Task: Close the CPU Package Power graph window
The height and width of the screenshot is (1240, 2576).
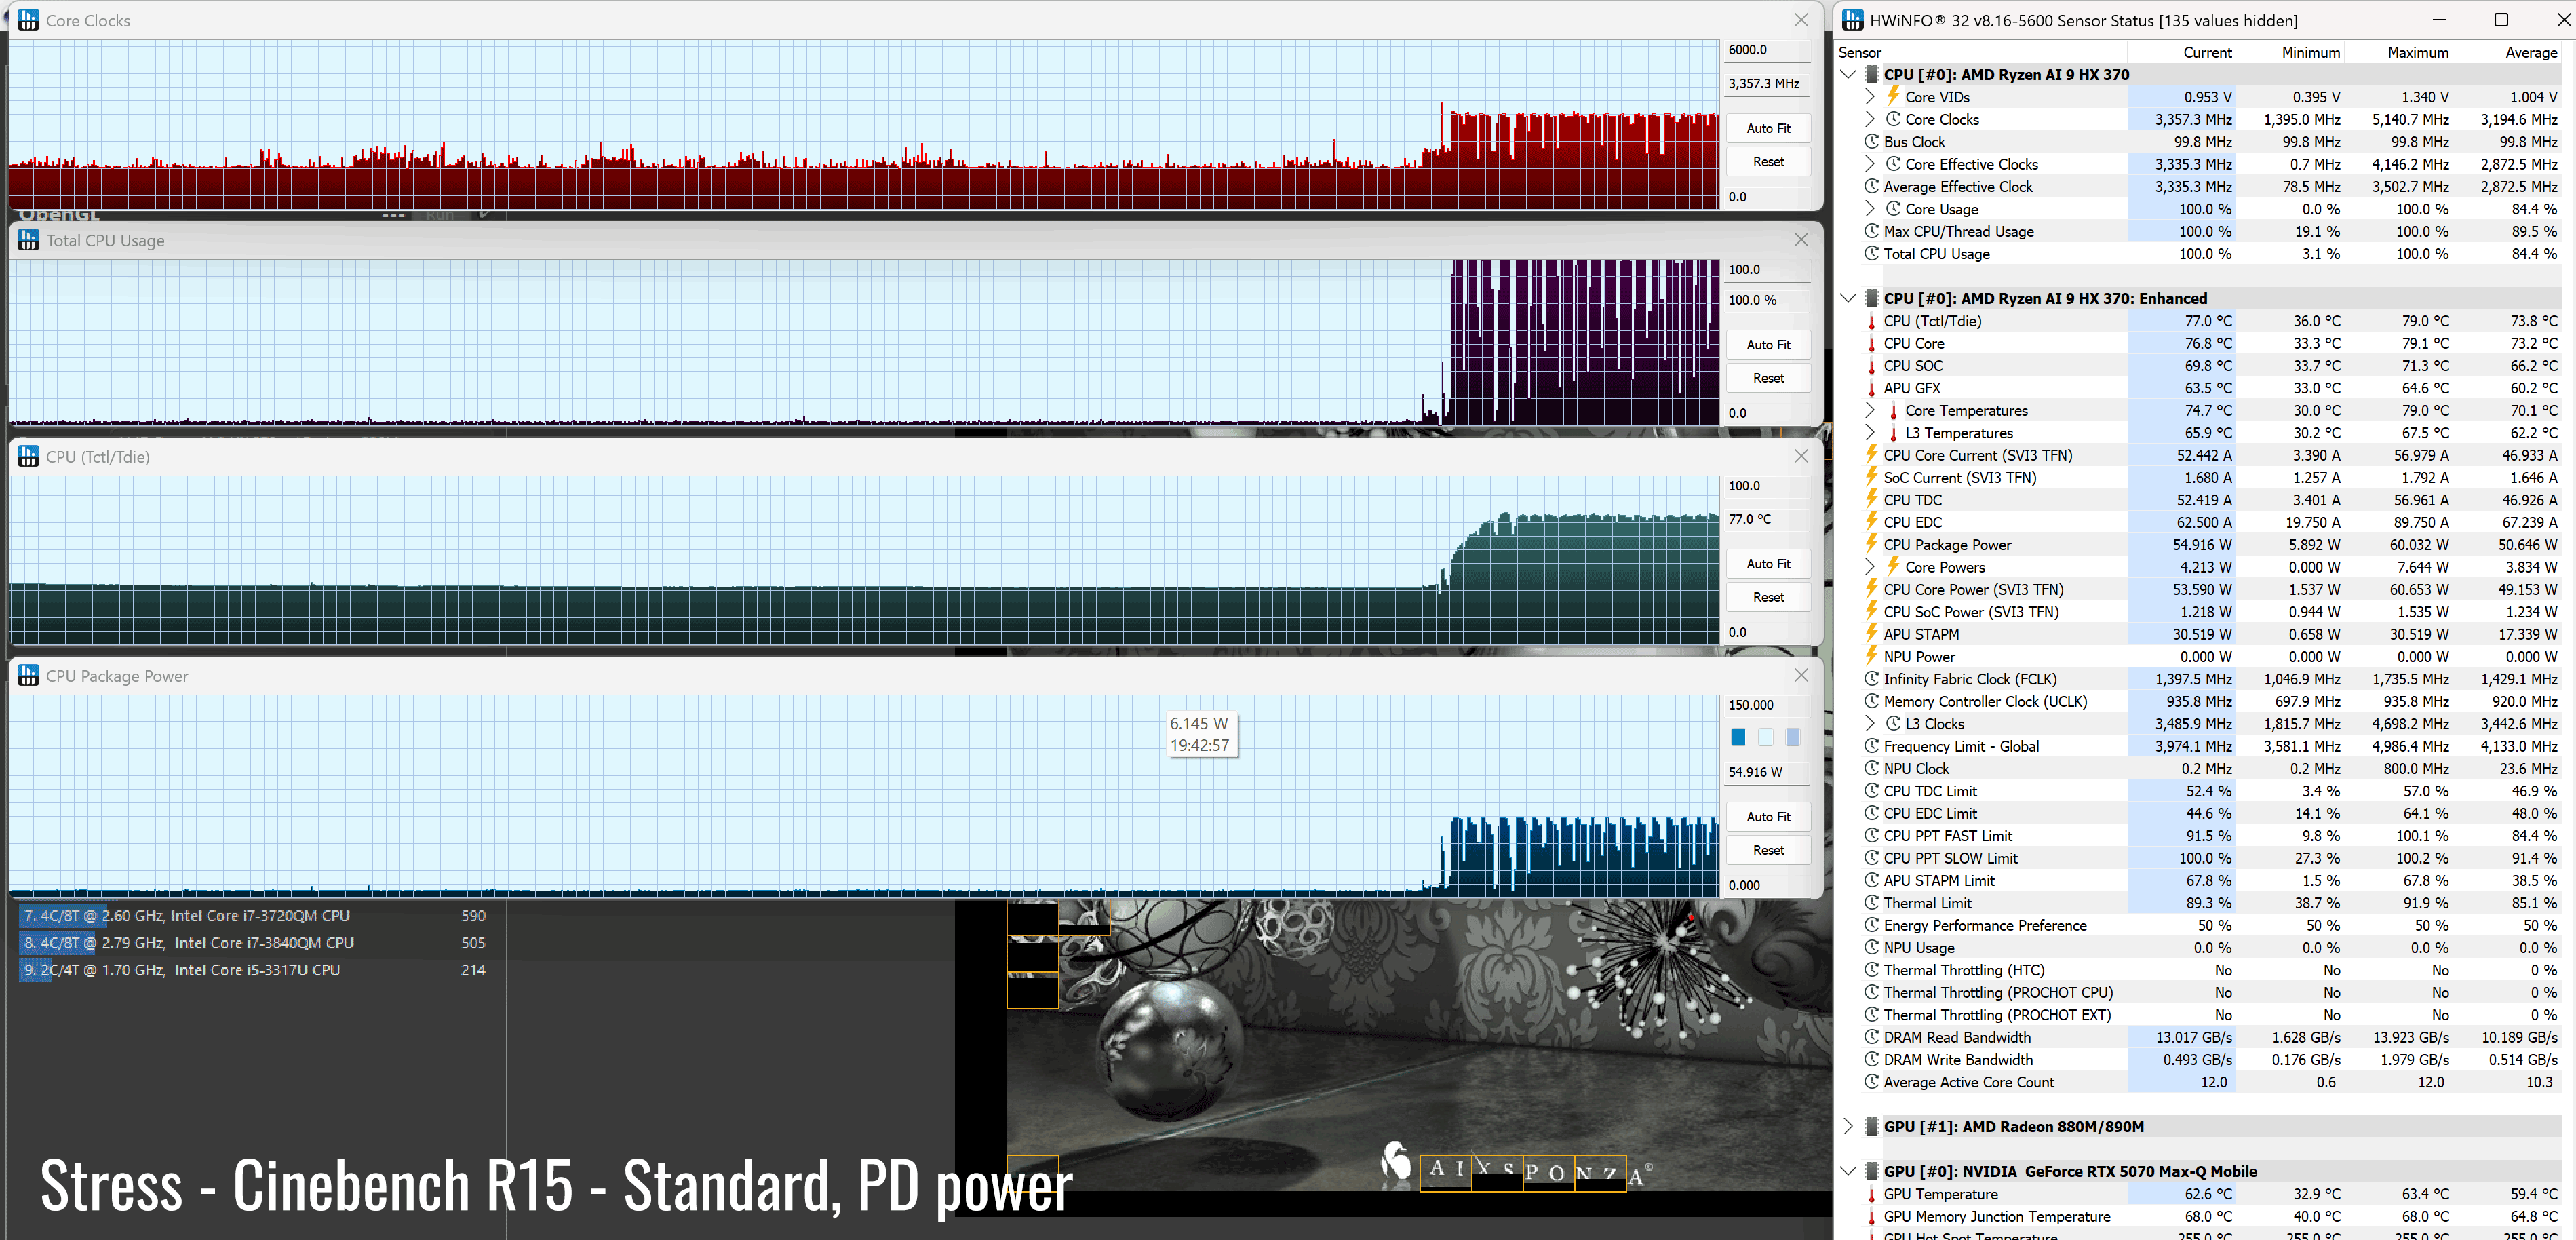Action: click(1801, 676)
